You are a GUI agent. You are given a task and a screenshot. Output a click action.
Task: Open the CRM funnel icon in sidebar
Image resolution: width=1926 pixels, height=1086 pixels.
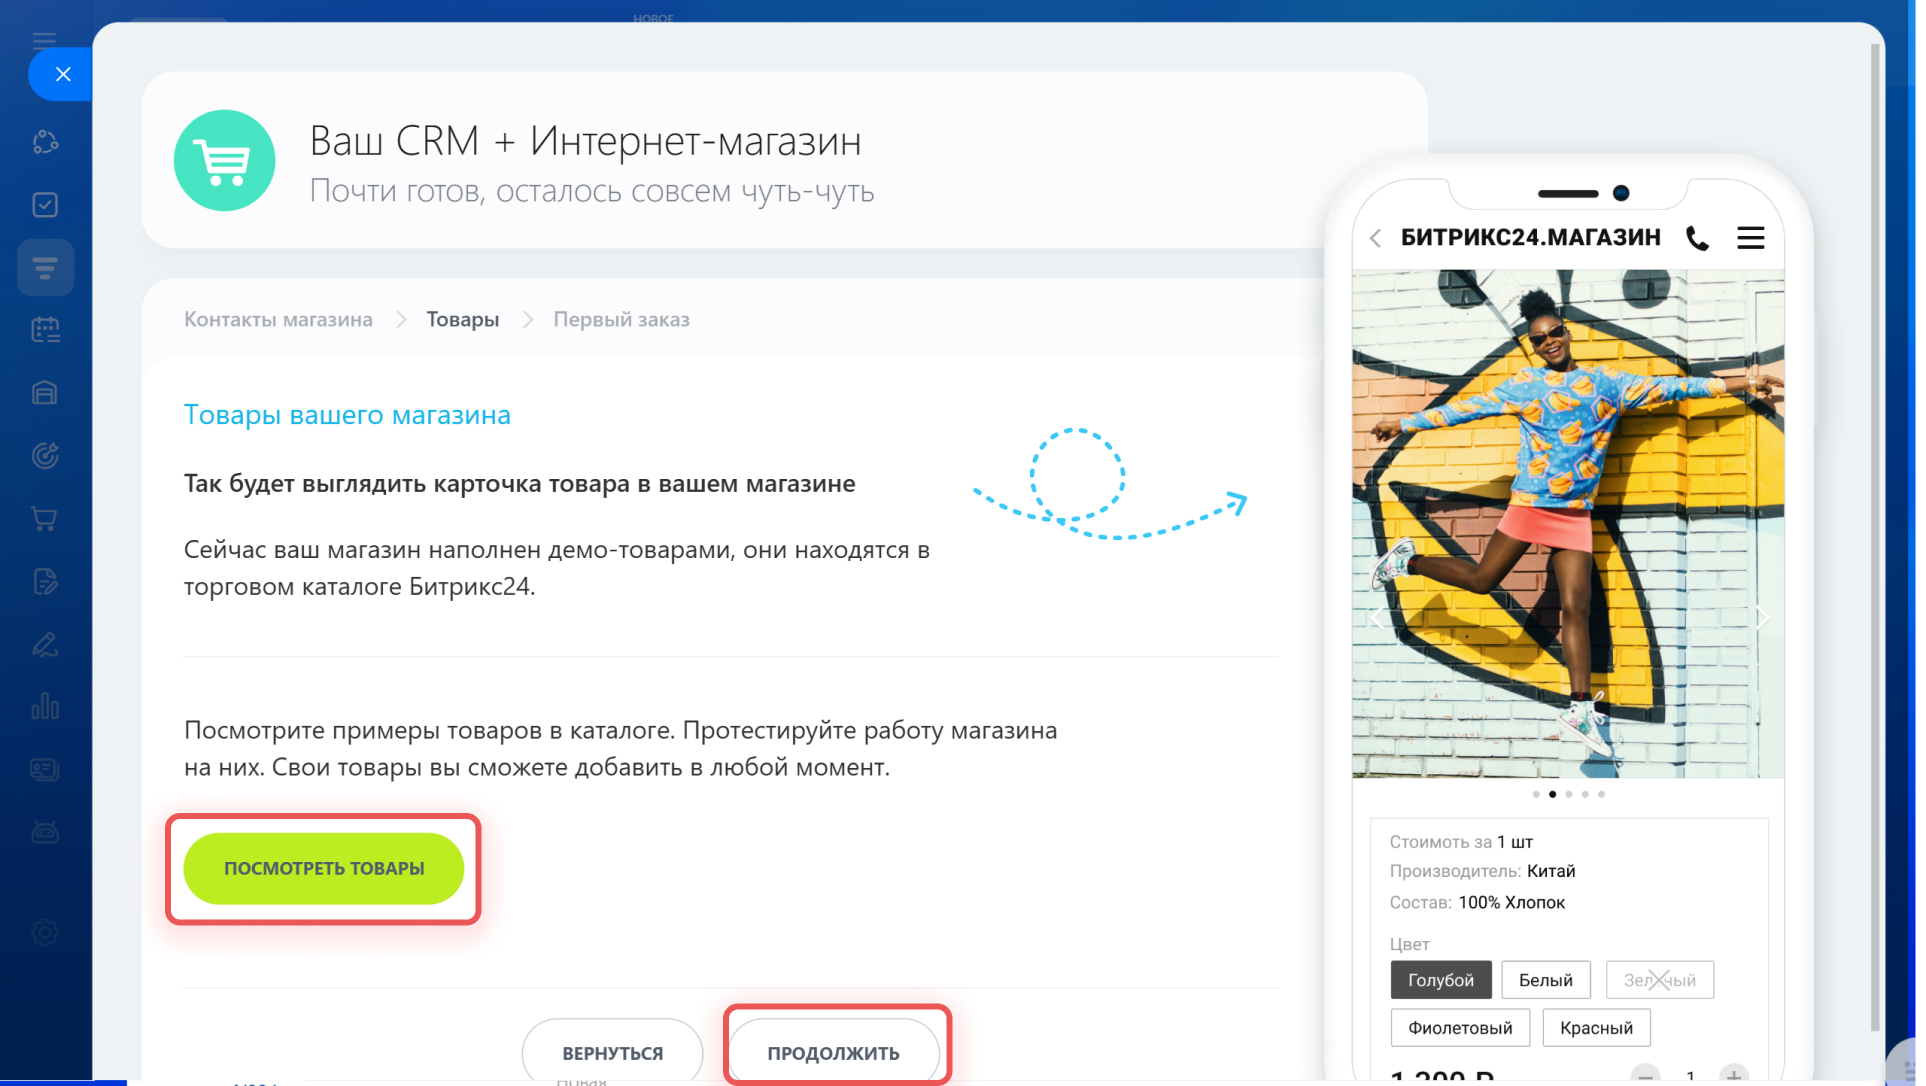pos(45,267)
